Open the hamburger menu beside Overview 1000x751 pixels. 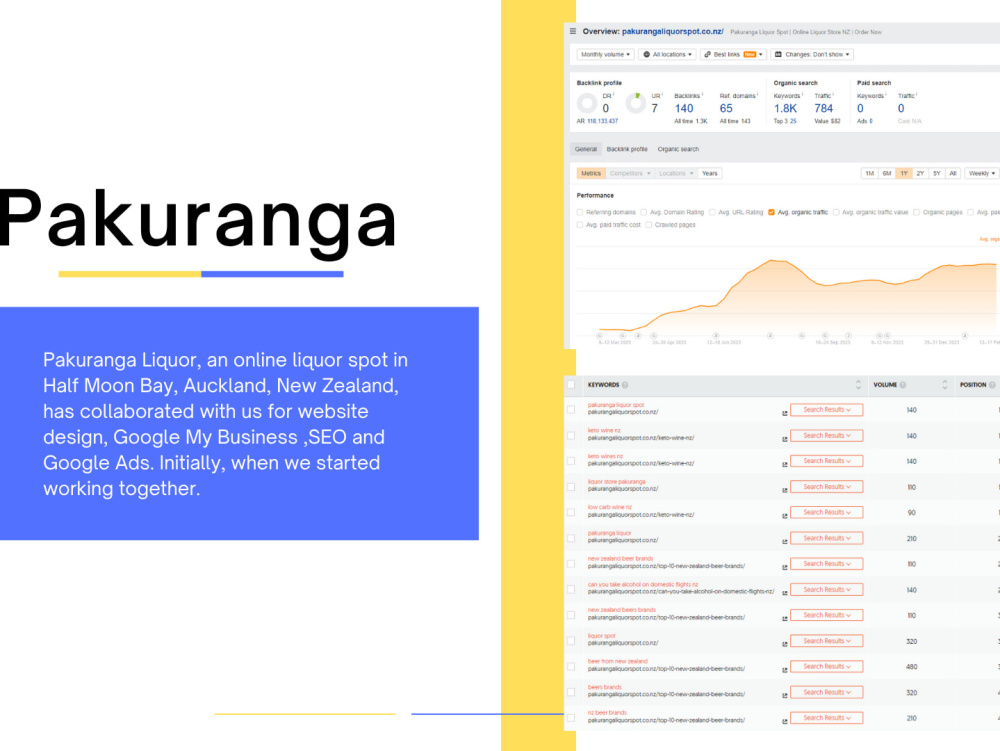tap(573, 31)
